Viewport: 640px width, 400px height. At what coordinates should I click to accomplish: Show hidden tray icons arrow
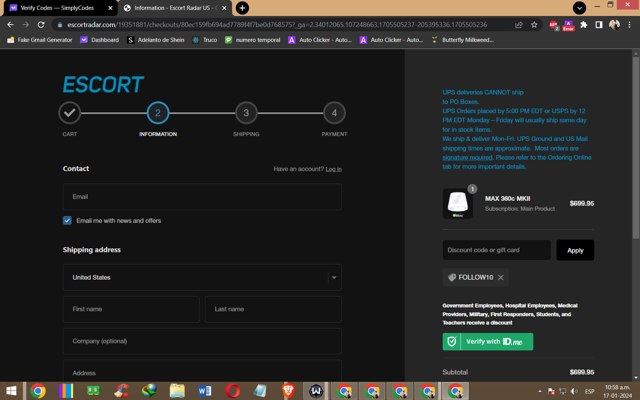(540, 391)
